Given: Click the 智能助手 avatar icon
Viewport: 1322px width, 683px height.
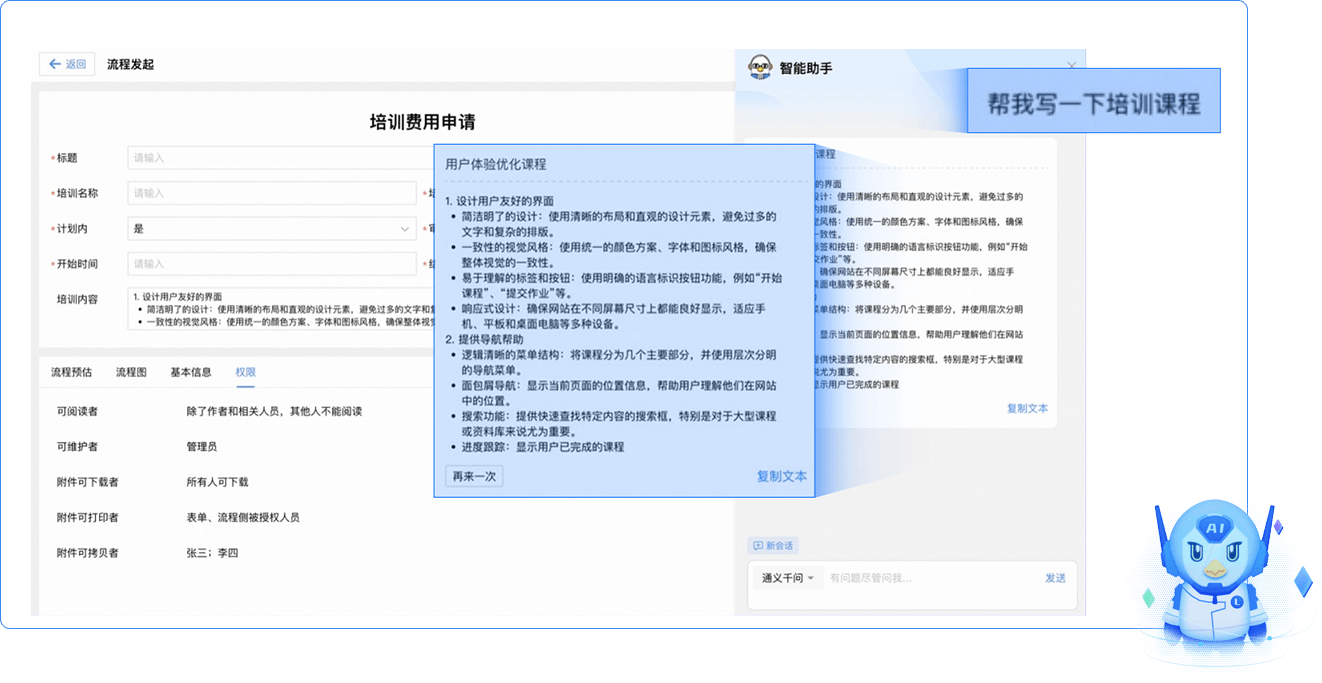Looking at the screenshot, I should pyautogui.click(x=761, y=68).
